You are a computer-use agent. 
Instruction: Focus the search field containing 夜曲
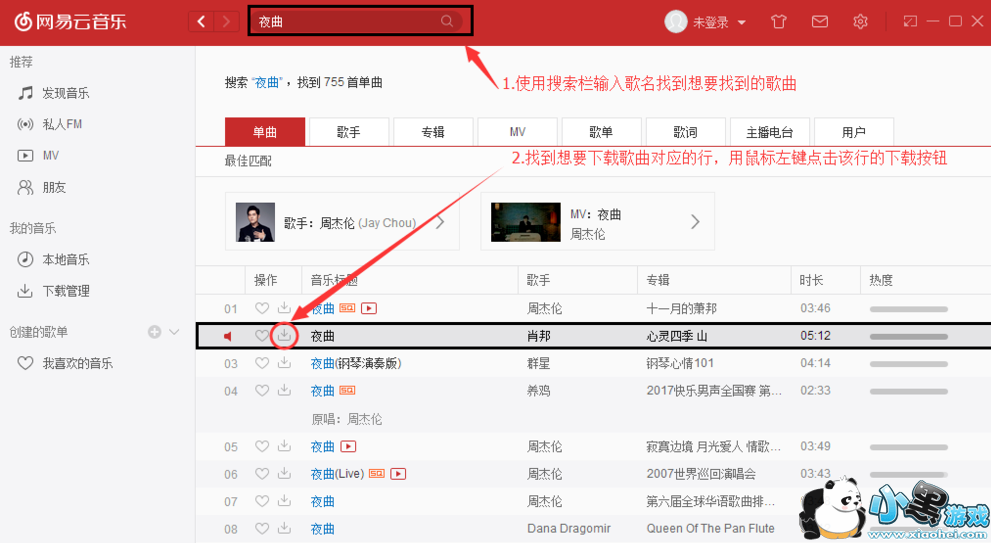pos(359,21)
